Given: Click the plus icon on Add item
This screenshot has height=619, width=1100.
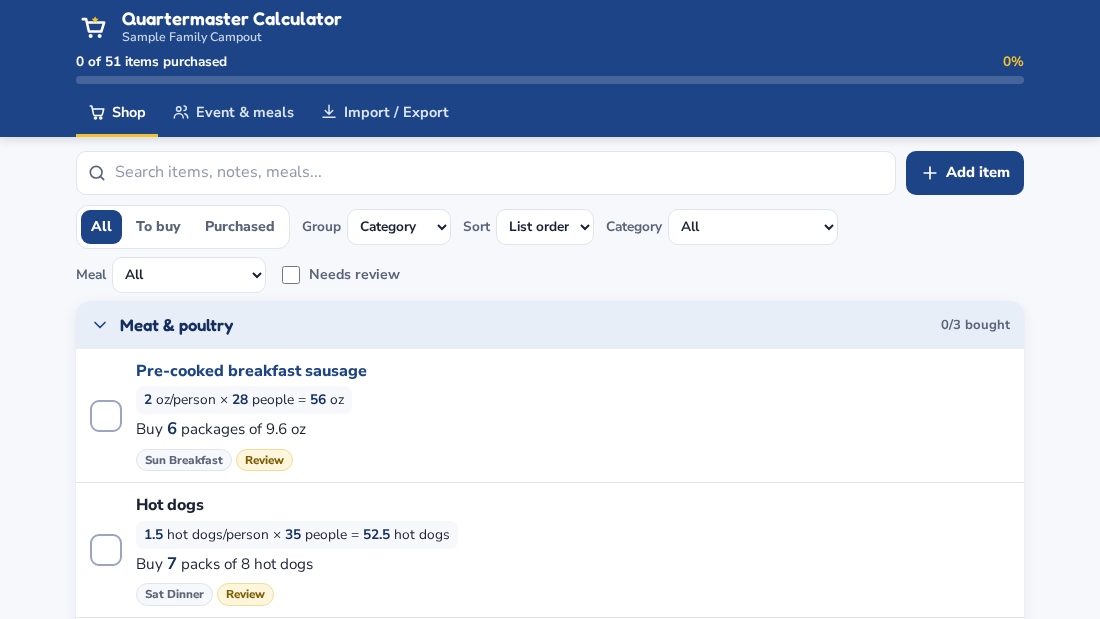Looking at the screenshot, I should (930, 173).
